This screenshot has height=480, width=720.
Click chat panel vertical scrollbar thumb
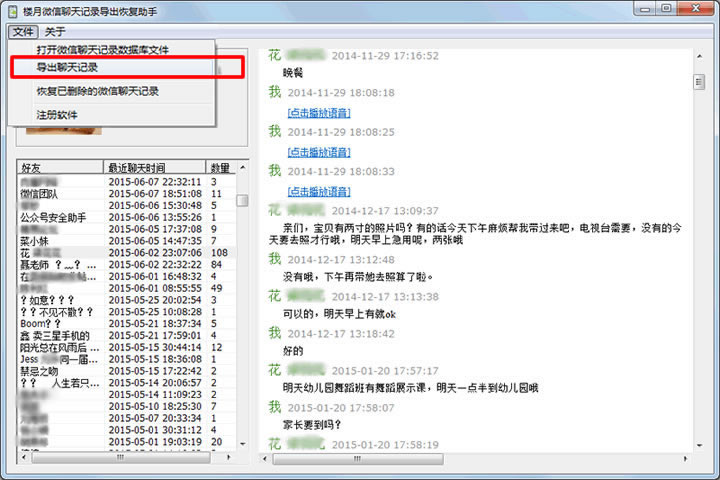[699, 82]
